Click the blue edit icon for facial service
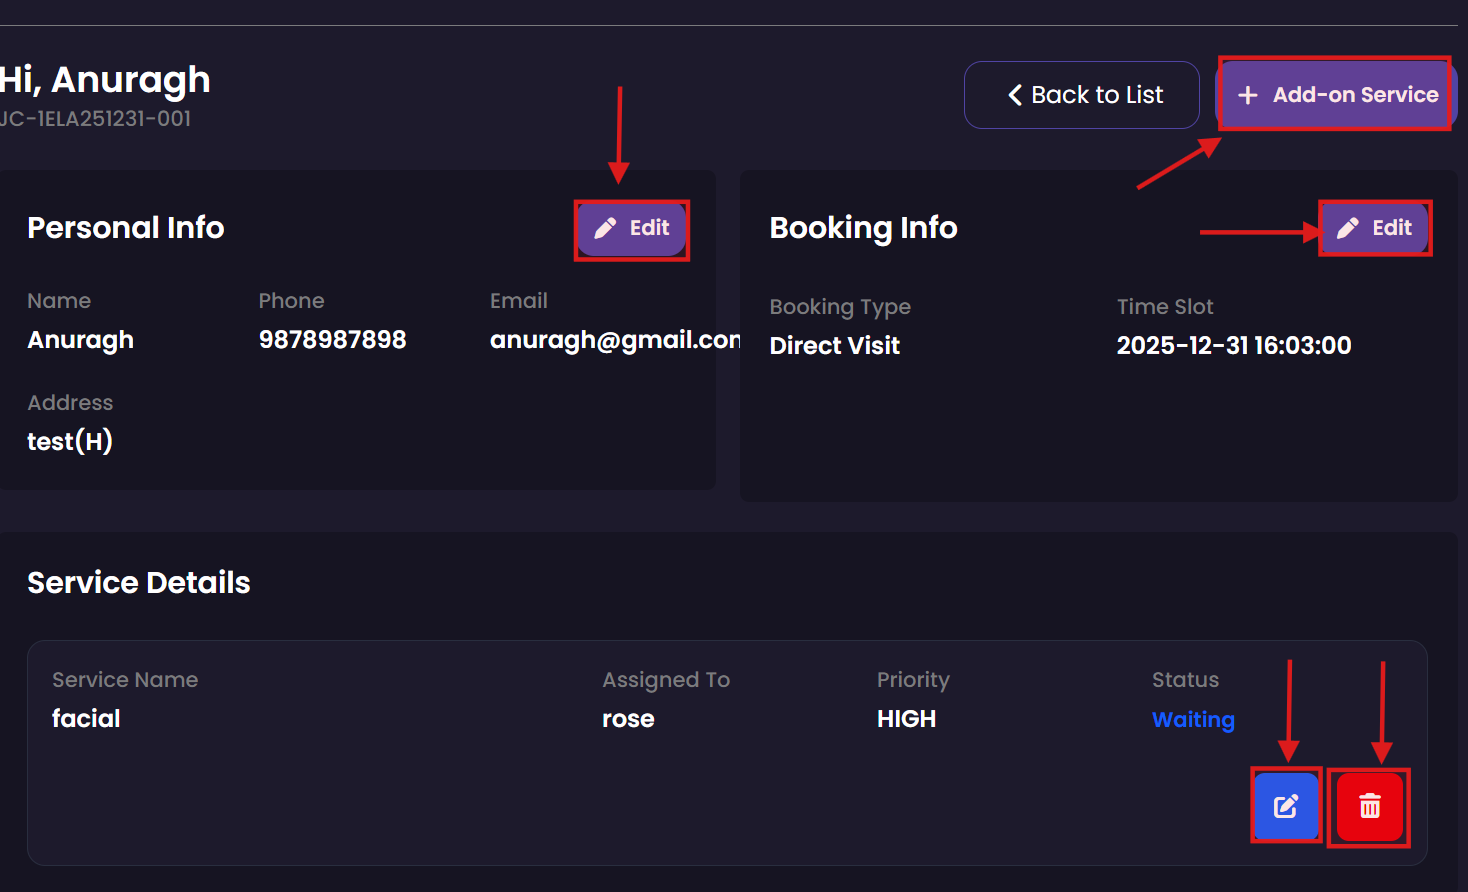 tap(1286, 806)
